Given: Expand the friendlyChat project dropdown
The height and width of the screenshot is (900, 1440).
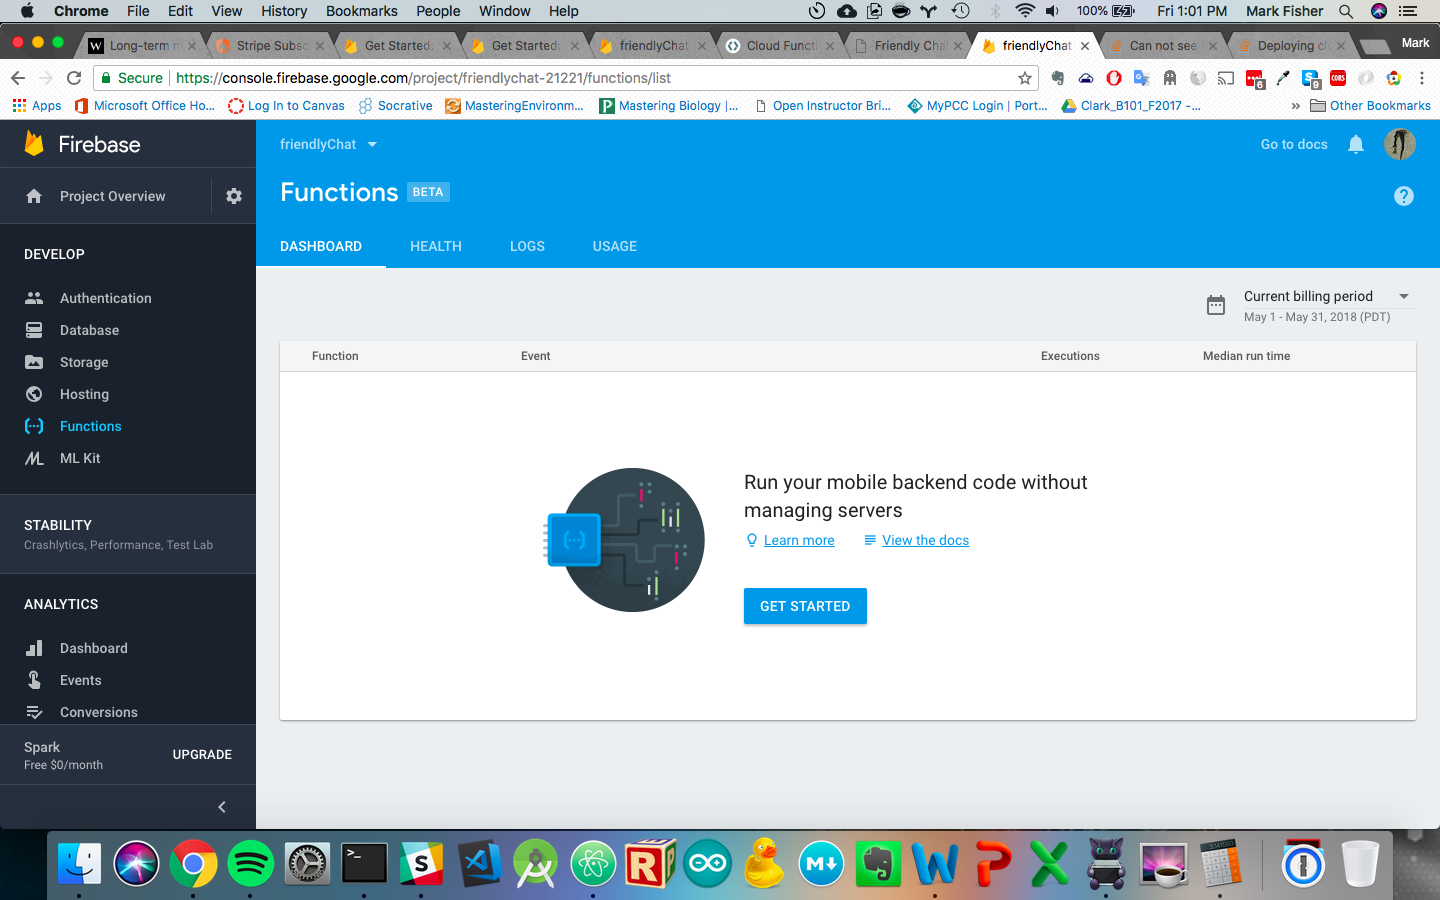Looking at the screenshot, I should (x=329, y=144).
